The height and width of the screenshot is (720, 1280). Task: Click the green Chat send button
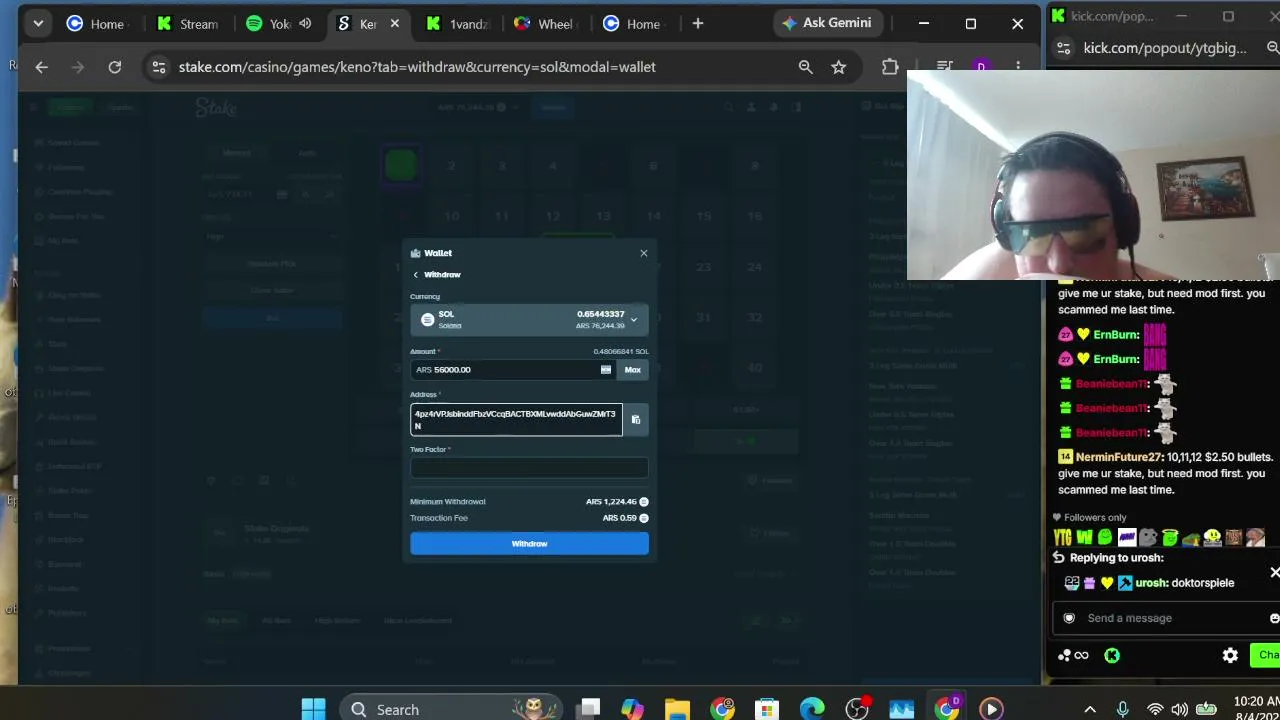pyautogui.click(x=1265, y=655)
